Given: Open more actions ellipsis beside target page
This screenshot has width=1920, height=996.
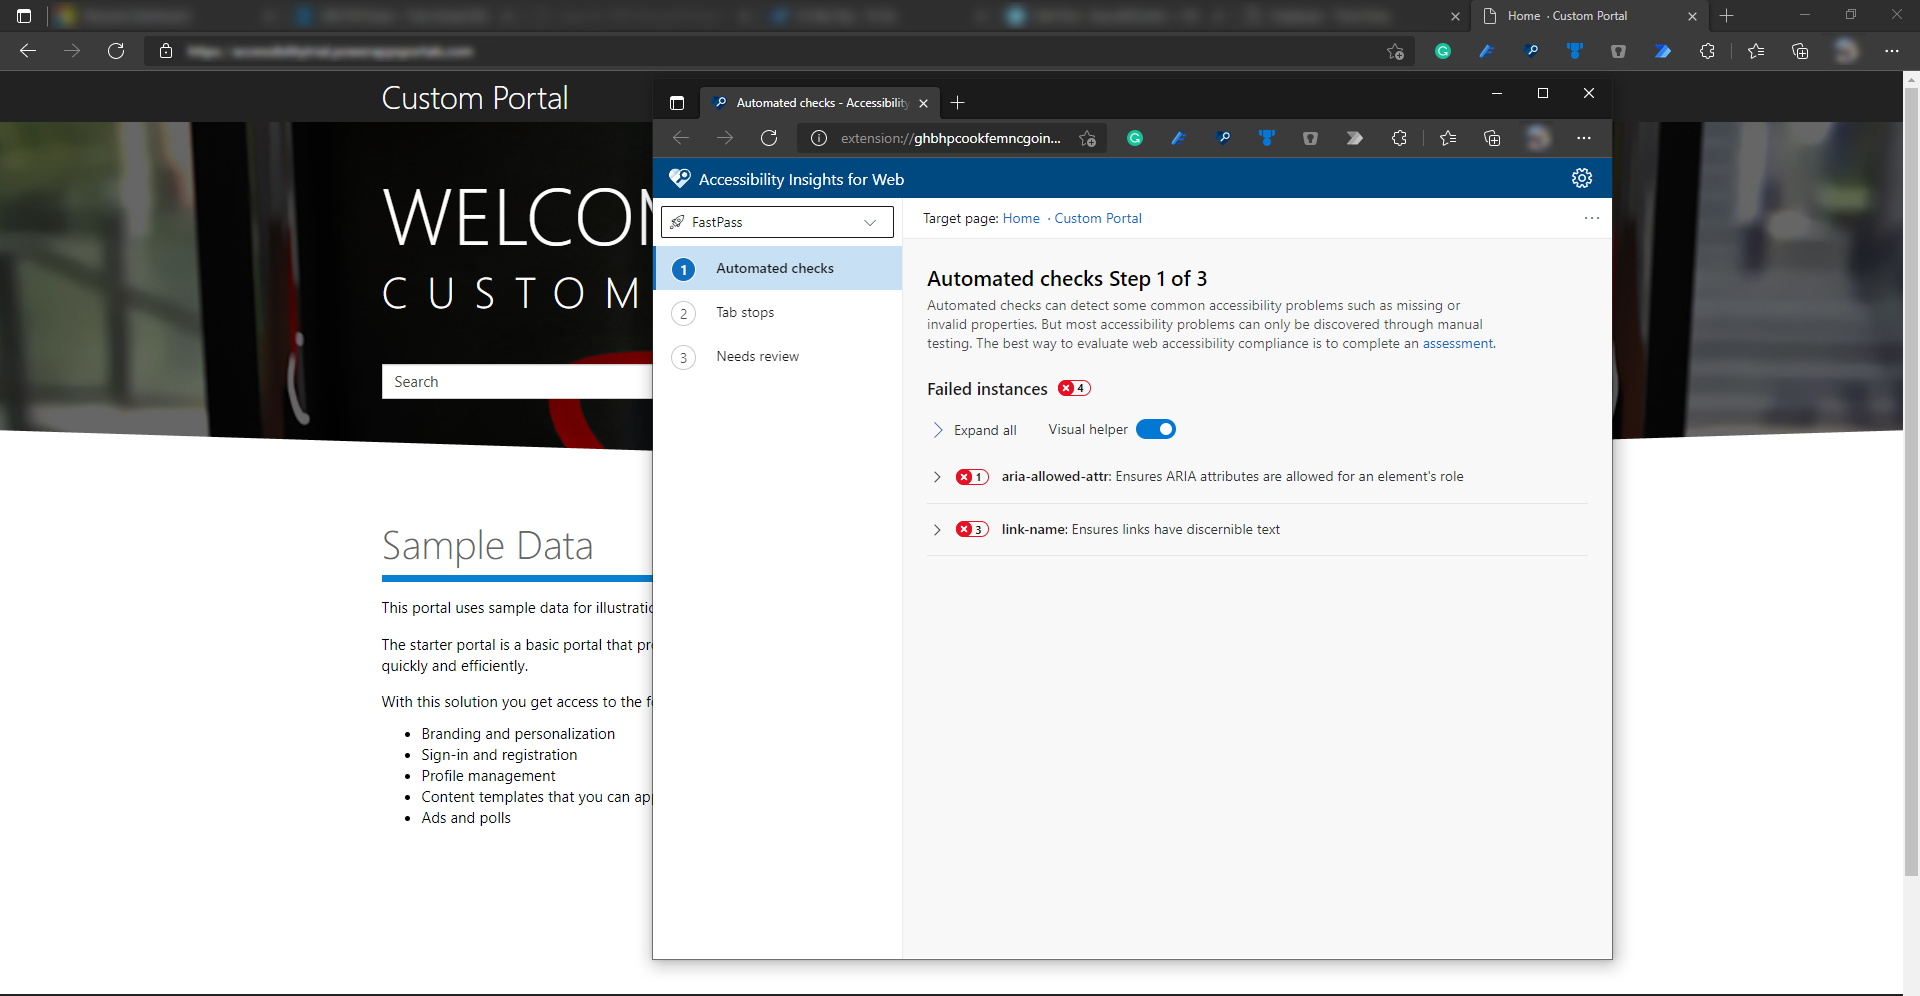Looking at the screenshot, I should click(x=1591, y=218).
